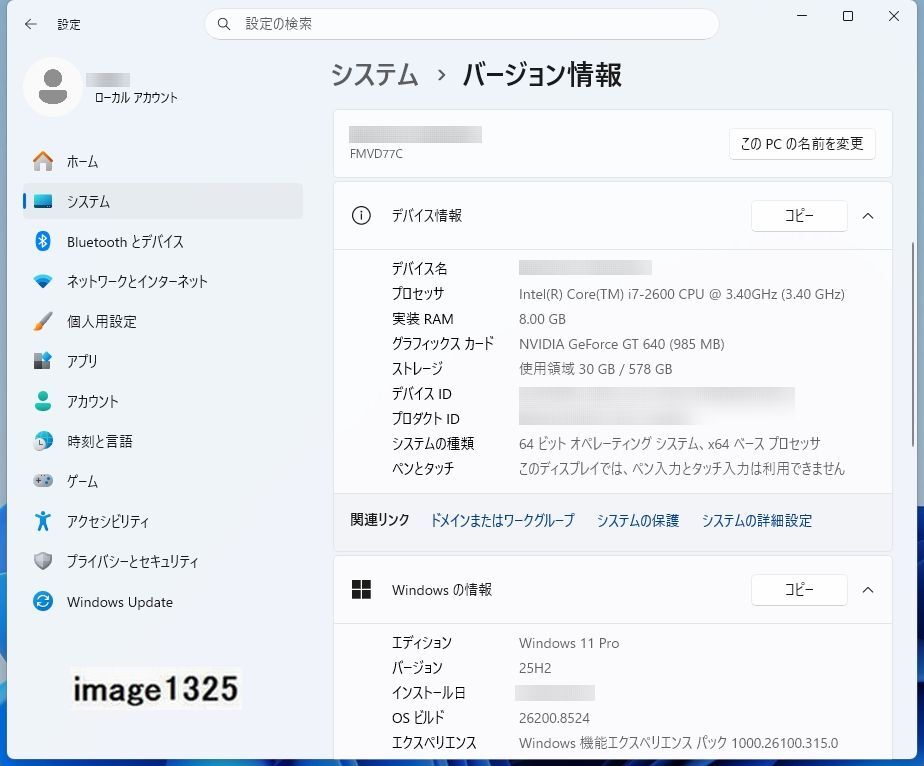Focus the 設定の検索 search field
Screen dimensions: 924x766
[462, 24]
